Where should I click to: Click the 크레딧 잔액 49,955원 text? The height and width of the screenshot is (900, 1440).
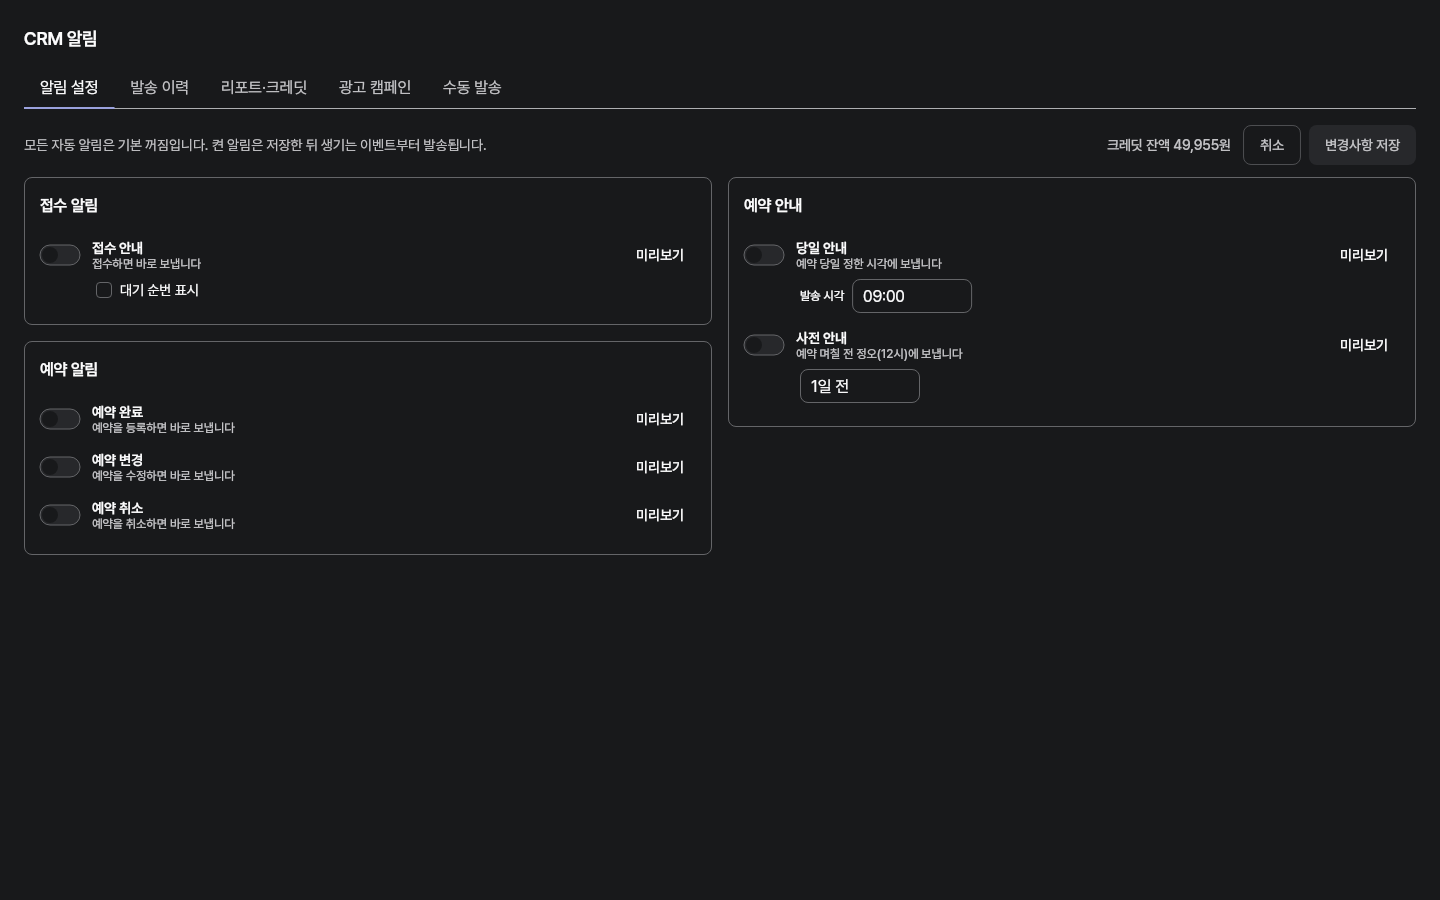click(x=1168, y=145)
